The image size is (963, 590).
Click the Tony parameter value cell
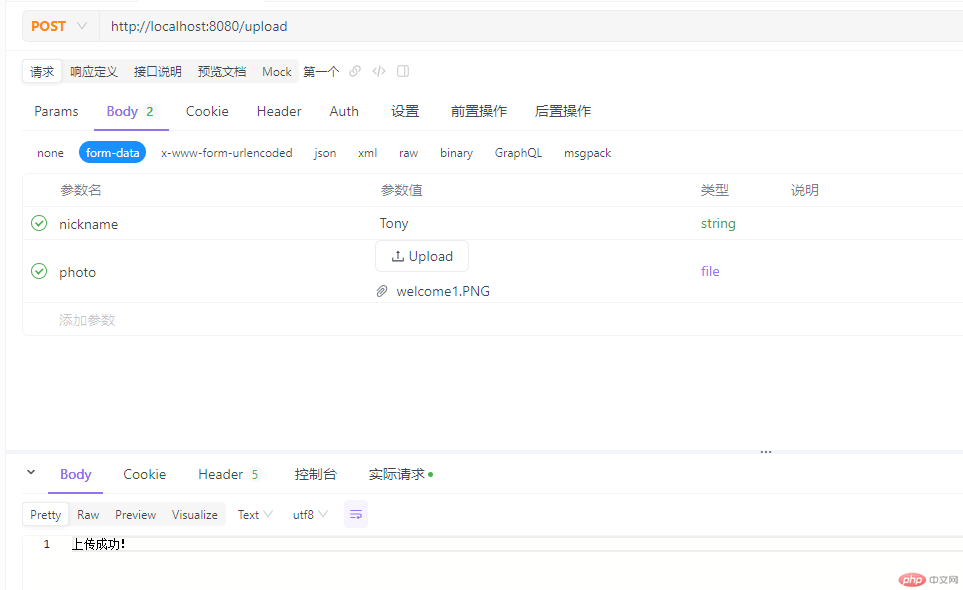click(394, 223)
